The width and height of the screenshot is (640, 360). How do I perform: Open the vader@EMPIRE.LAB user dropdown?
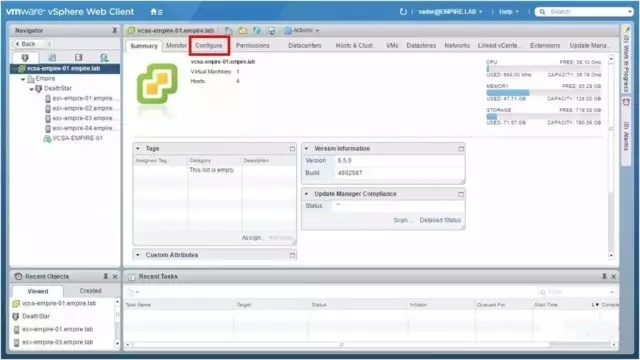450,12
